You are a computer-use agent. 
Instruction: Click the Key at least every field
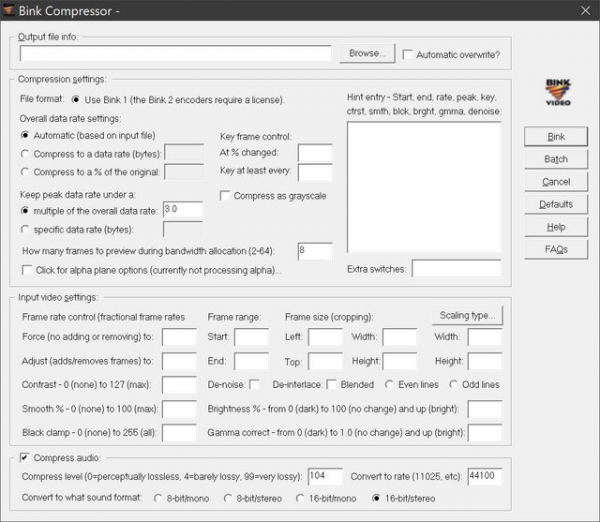pos(315,172)
